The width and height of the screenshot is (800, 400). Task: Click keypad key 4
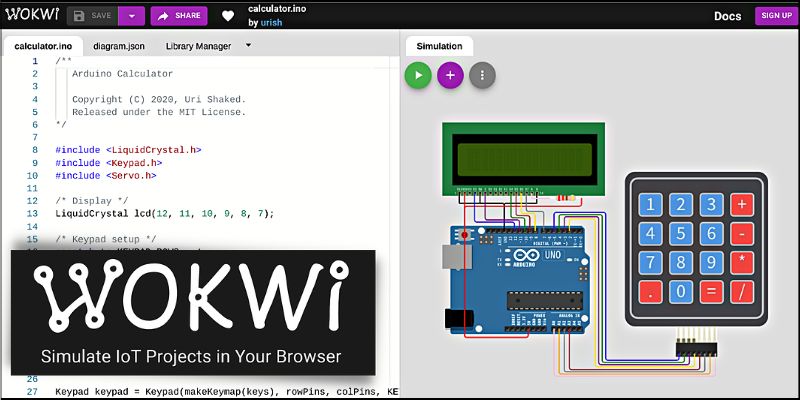(x=651, y=234)
